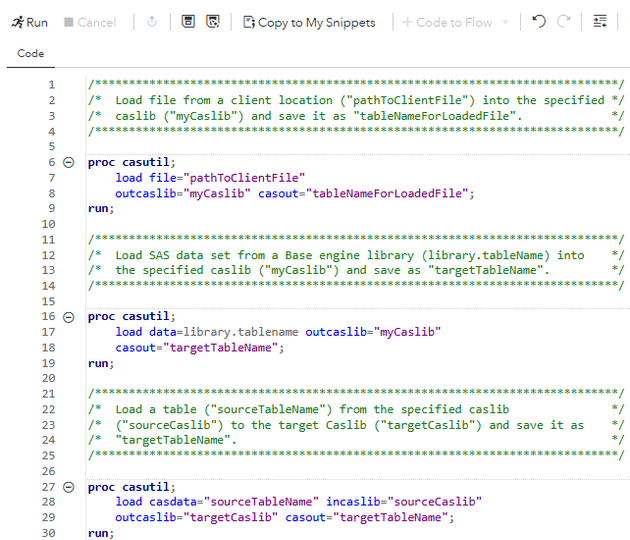Image resolution: width=630 pixels, height=540 pixels.
Task: Open the Code to Flow dropdown arrow
Action: [x=505, y=22]
